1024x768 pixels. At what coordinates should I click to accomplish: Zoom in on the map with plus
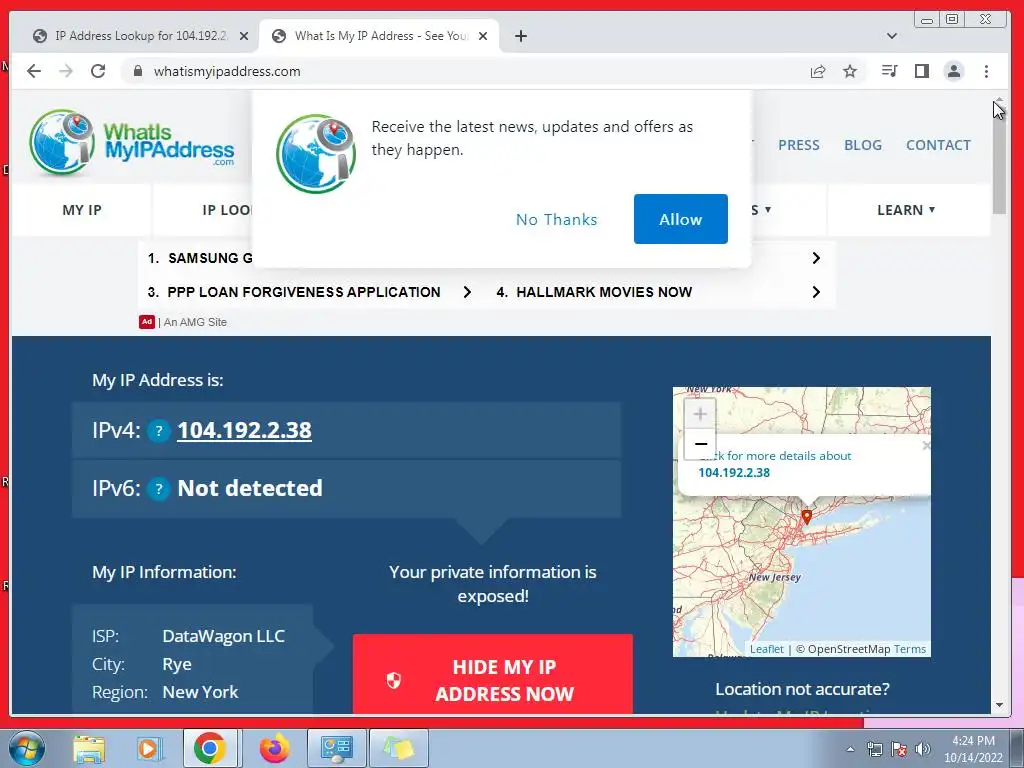pyautogui.click(x=700, y=414)
